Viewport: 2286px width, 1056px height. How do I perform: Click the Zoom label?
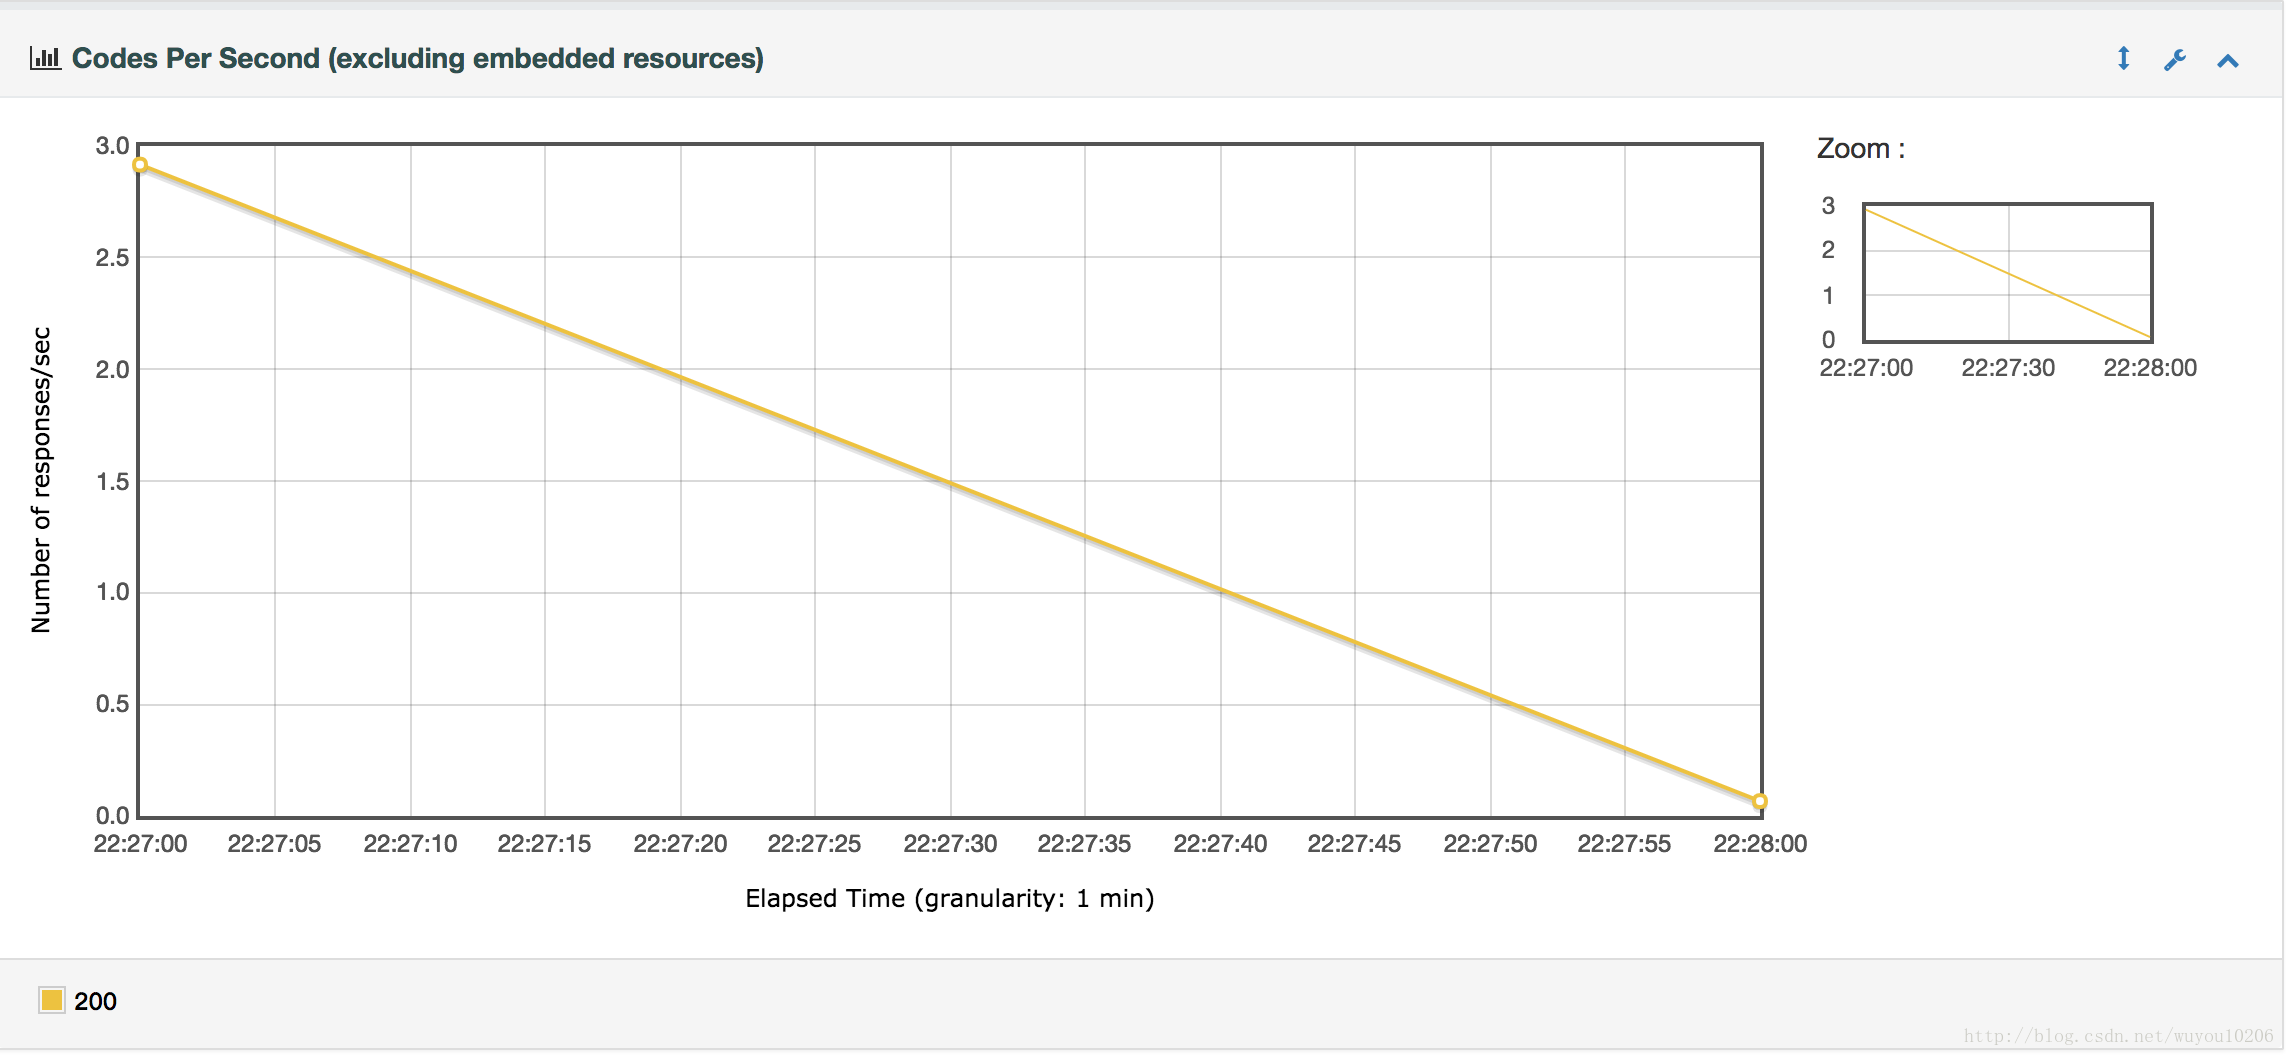(x=1861, y=148)
